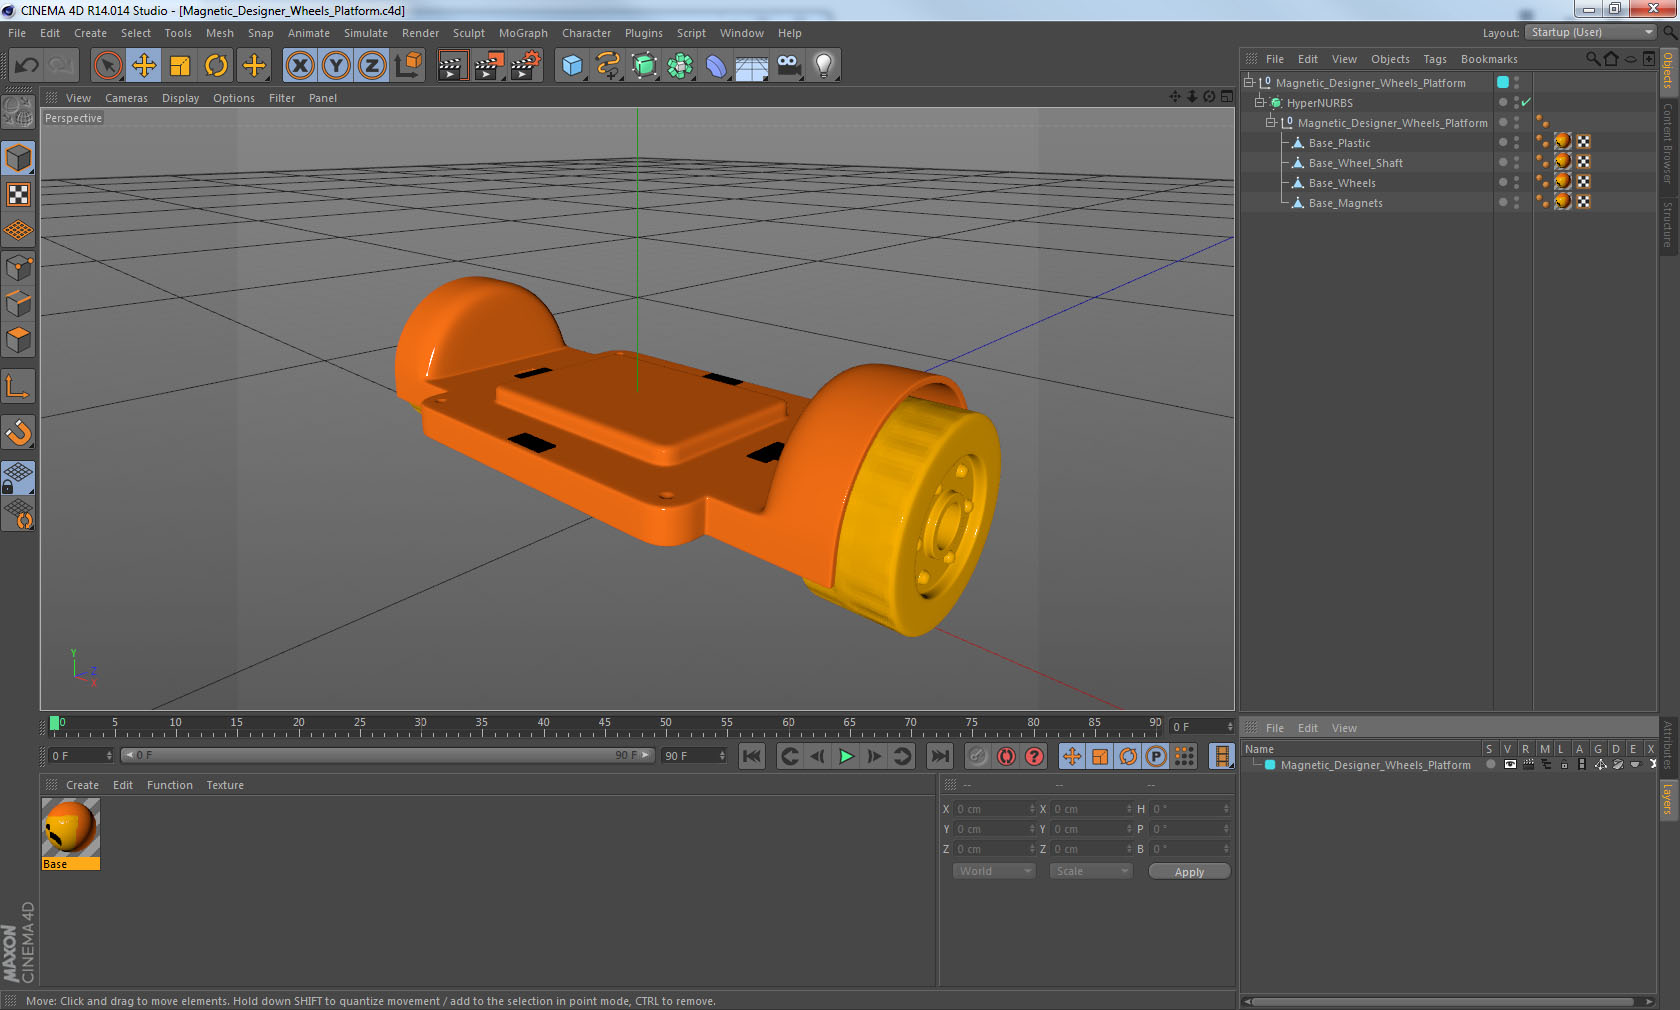
Task: Open the World coordinate dropdown
Action: (994, 871)
